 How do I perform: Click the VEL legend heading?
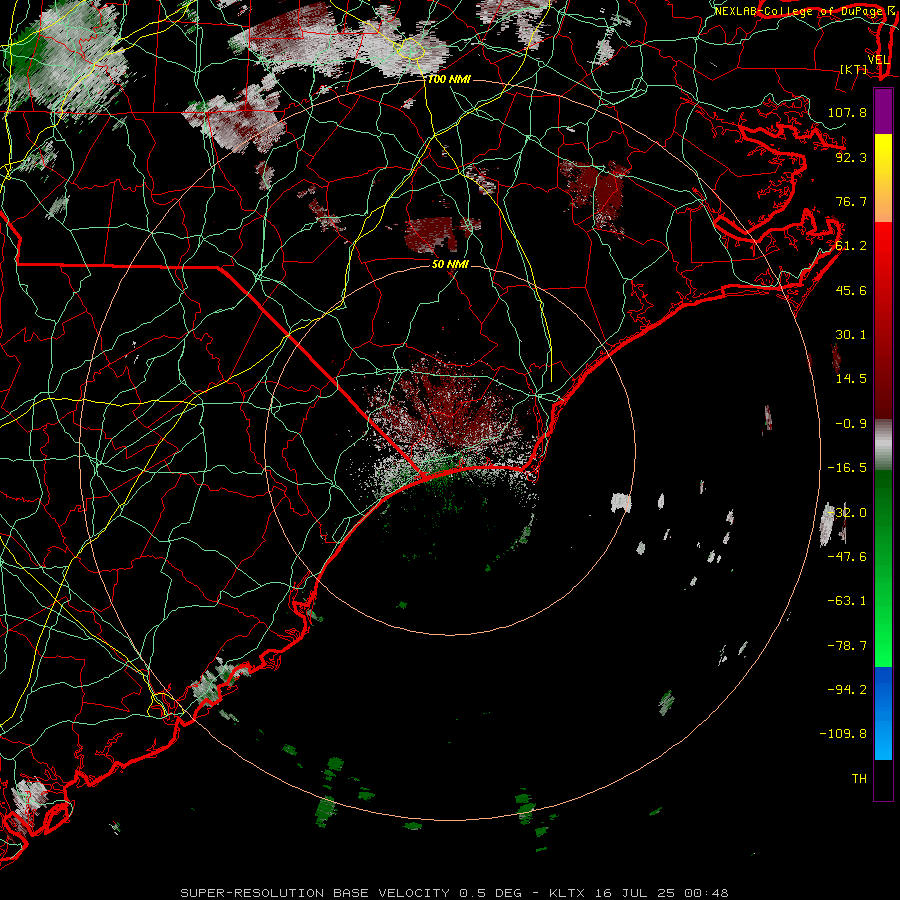[x=878, y=59]
